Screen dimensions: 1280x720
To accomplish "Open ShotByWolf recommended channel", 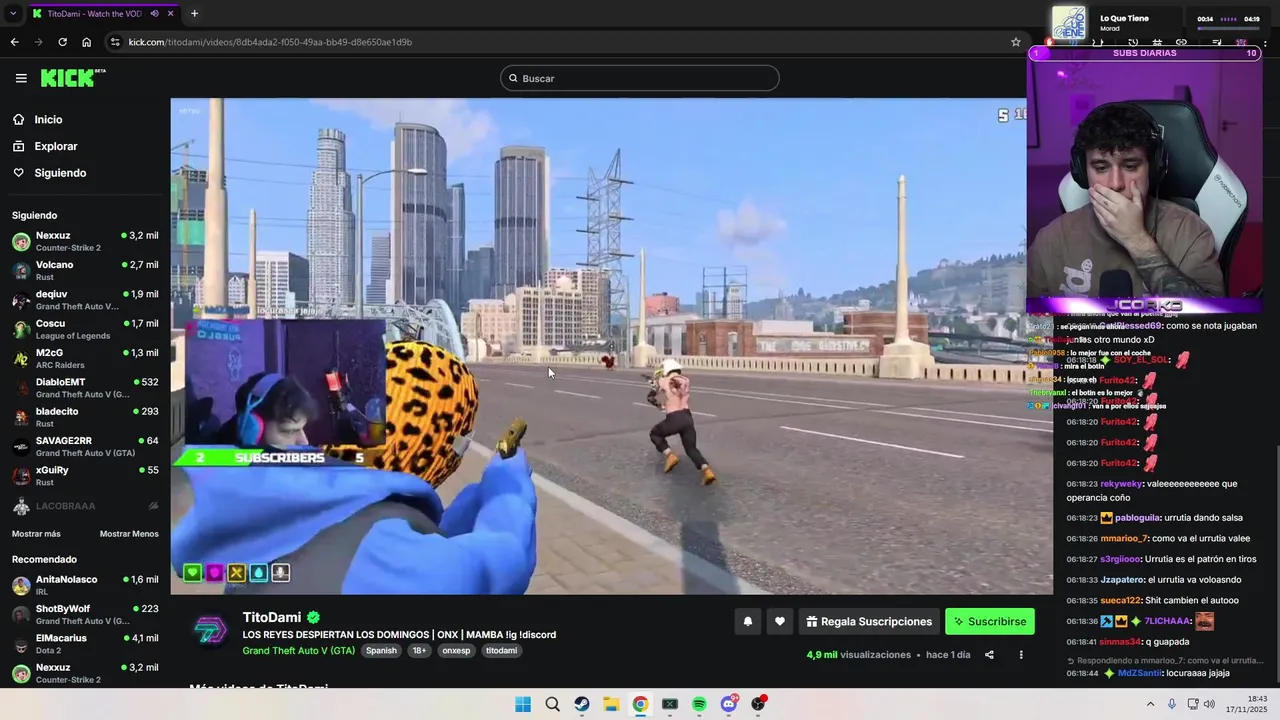I will tap(85, 614).
